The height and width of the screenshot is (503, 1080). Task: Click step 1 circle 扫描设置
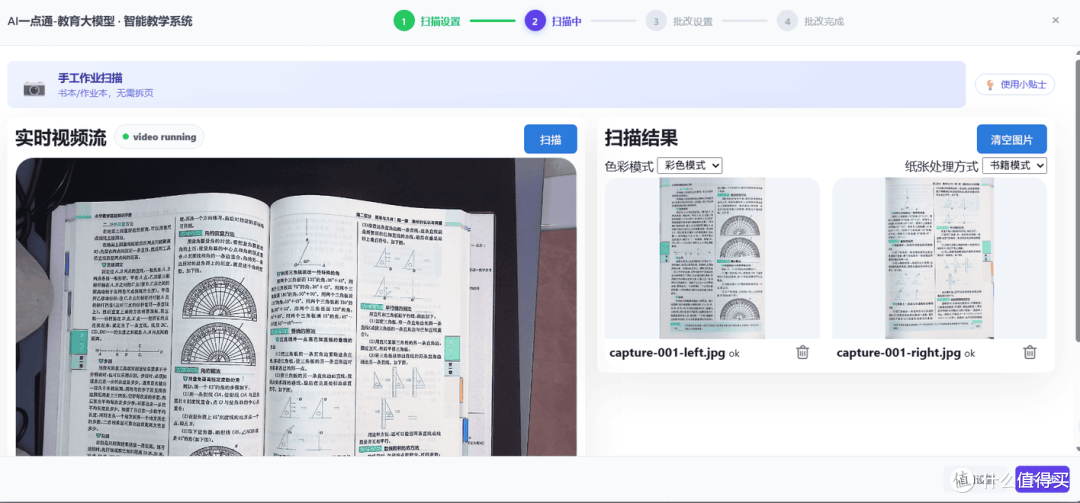click(404, 21)
